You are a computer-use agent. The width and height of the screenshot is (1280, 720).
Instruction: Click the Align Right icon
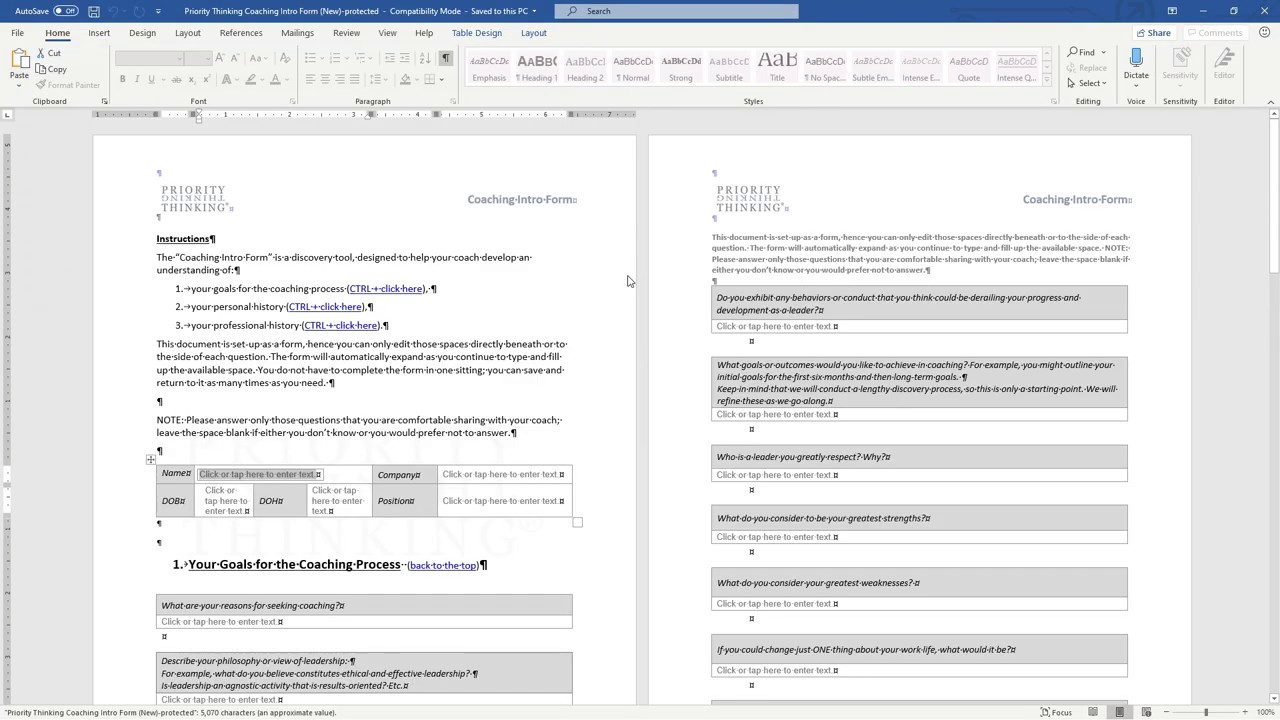[340, 79]
